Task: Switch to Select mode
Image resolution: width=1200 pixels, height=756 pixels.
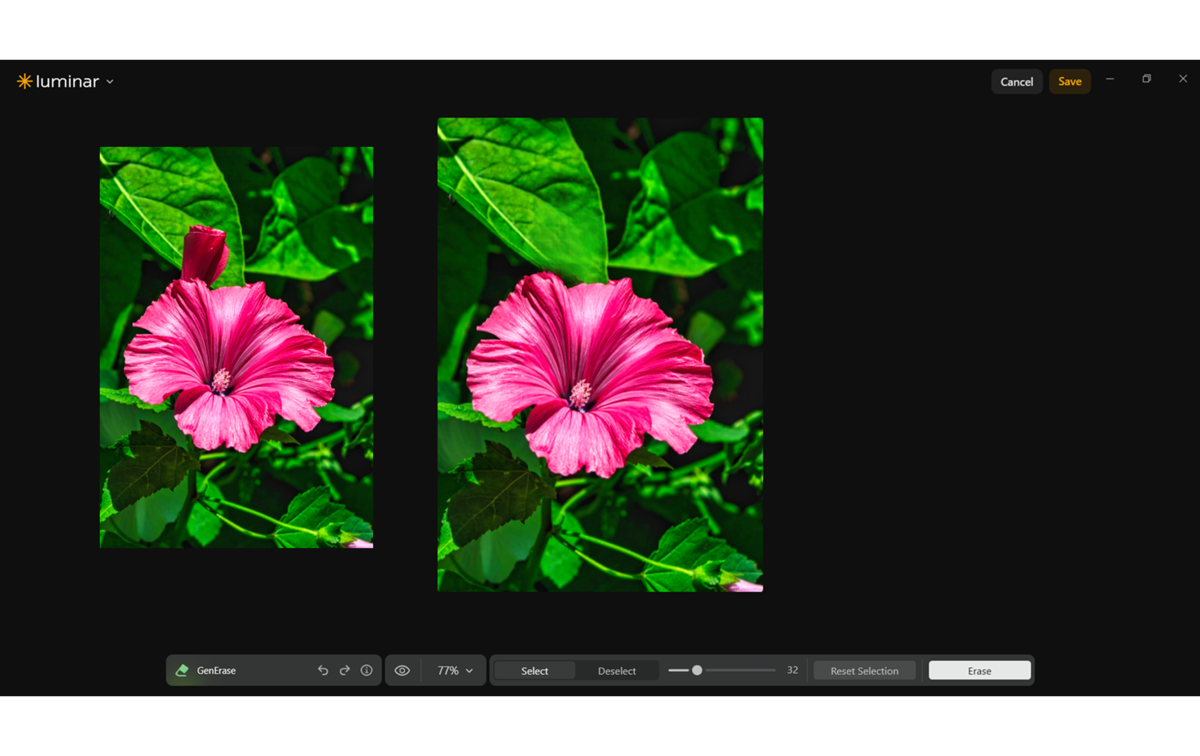Action: click(x=535, y=671)
